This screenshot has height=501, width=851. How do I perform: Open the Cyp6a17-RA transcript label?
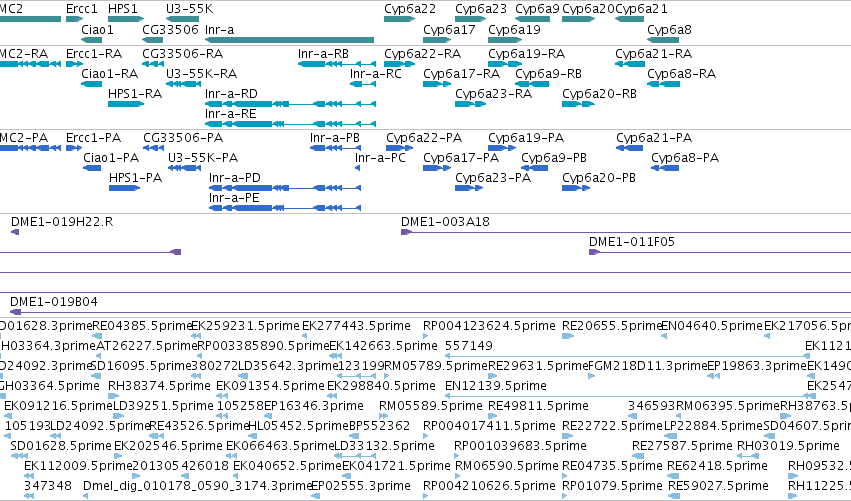click(461, 74)
